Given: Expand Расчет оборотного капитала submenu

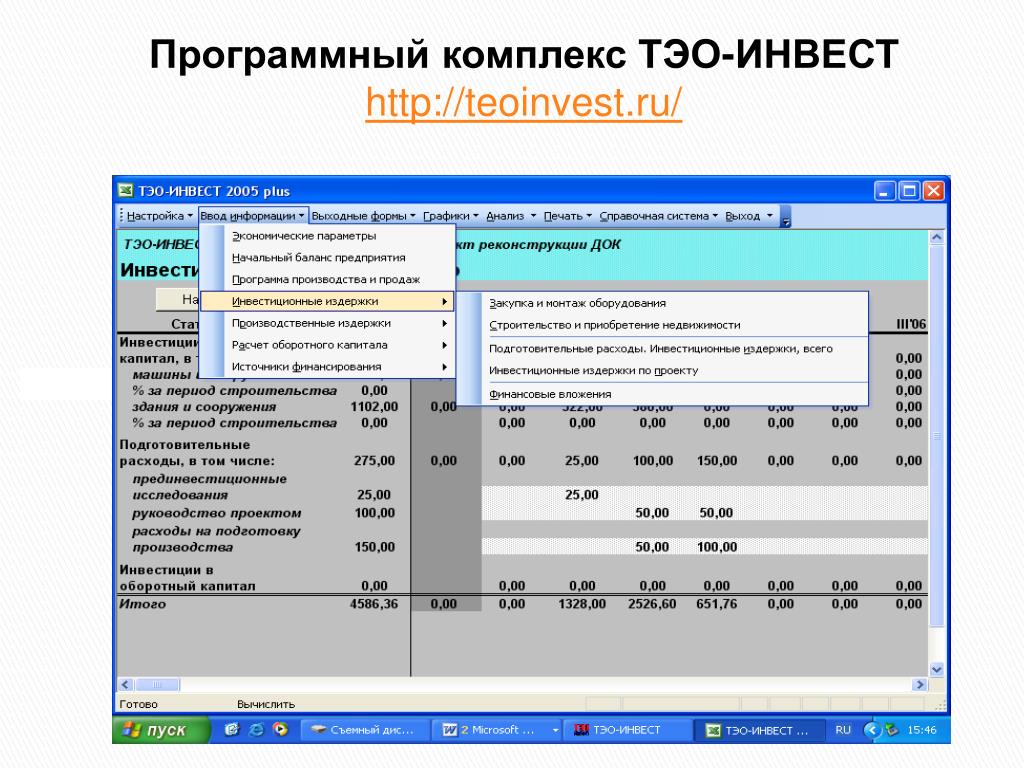Looking at the screenshot, I should [327, 345].
